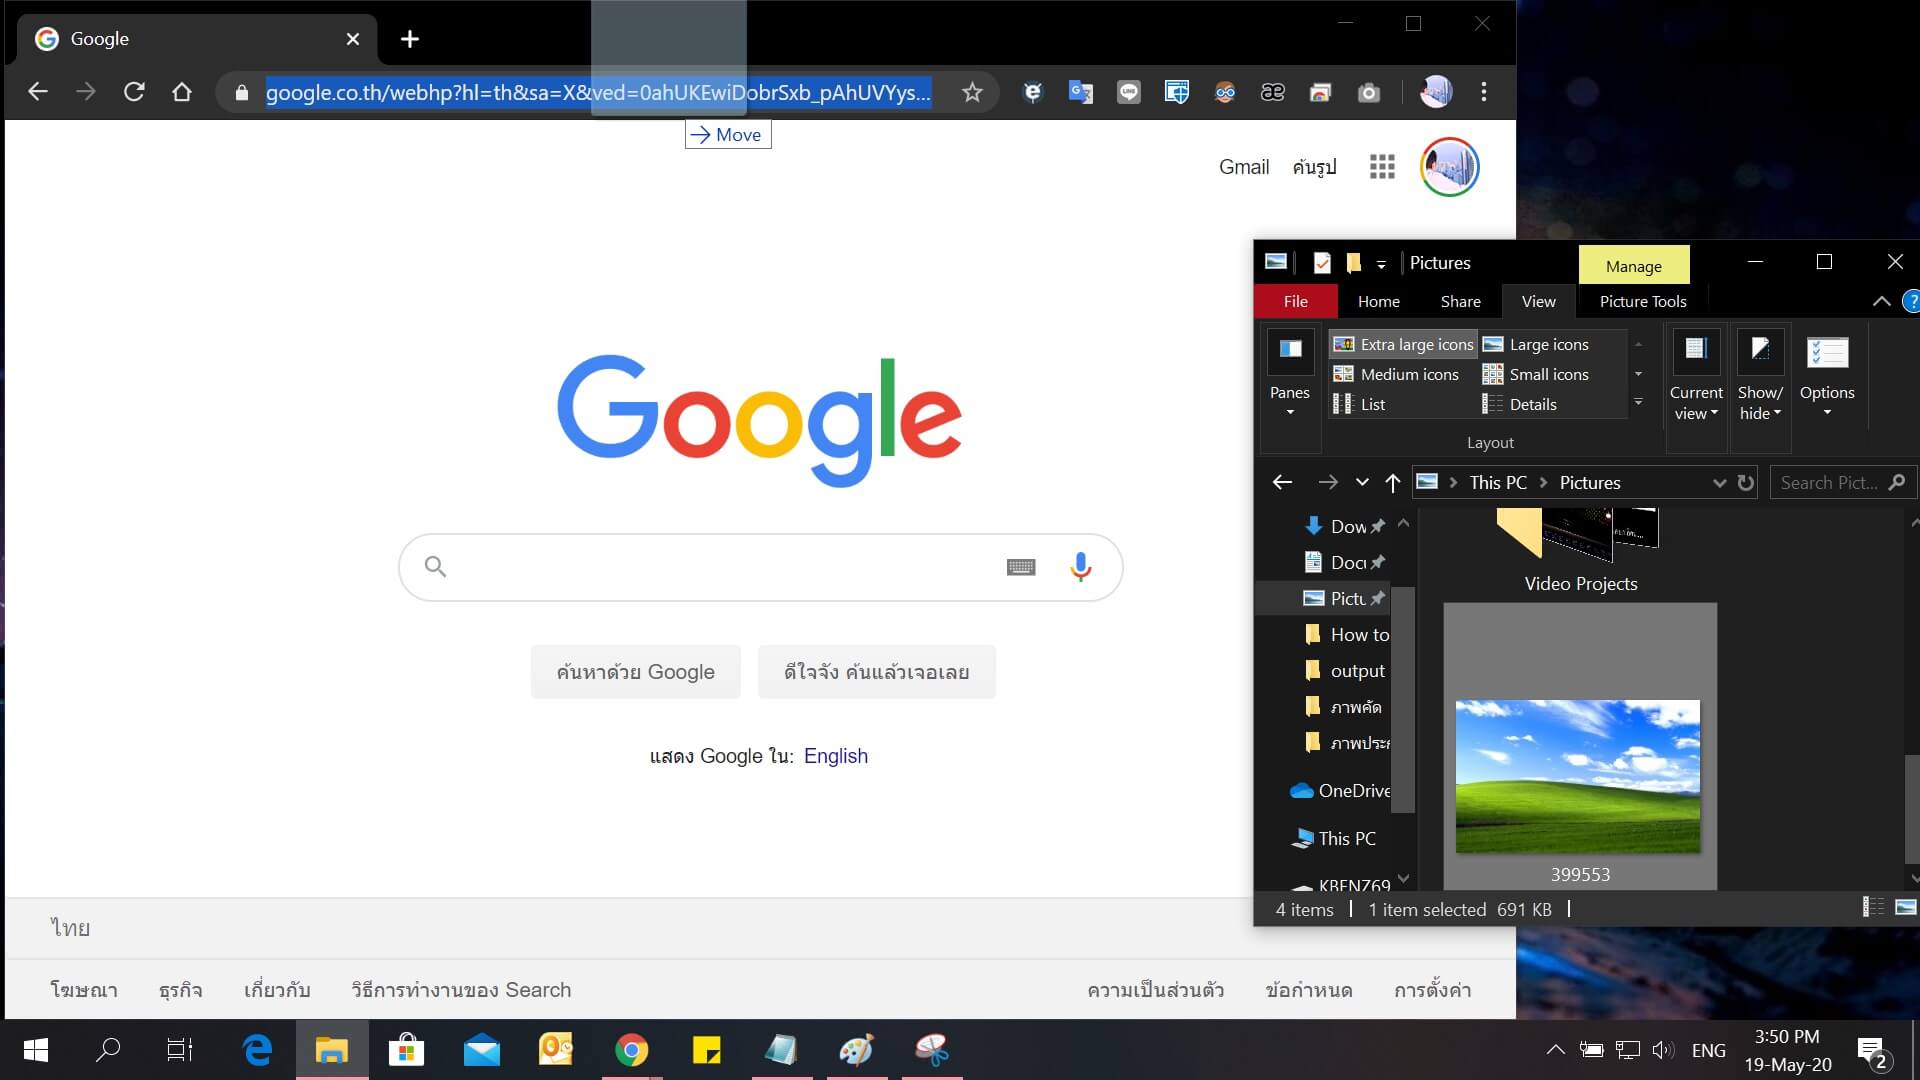Click Chrome's reload button
This screenshot has width=1920, height=1080.
point(134,93)
